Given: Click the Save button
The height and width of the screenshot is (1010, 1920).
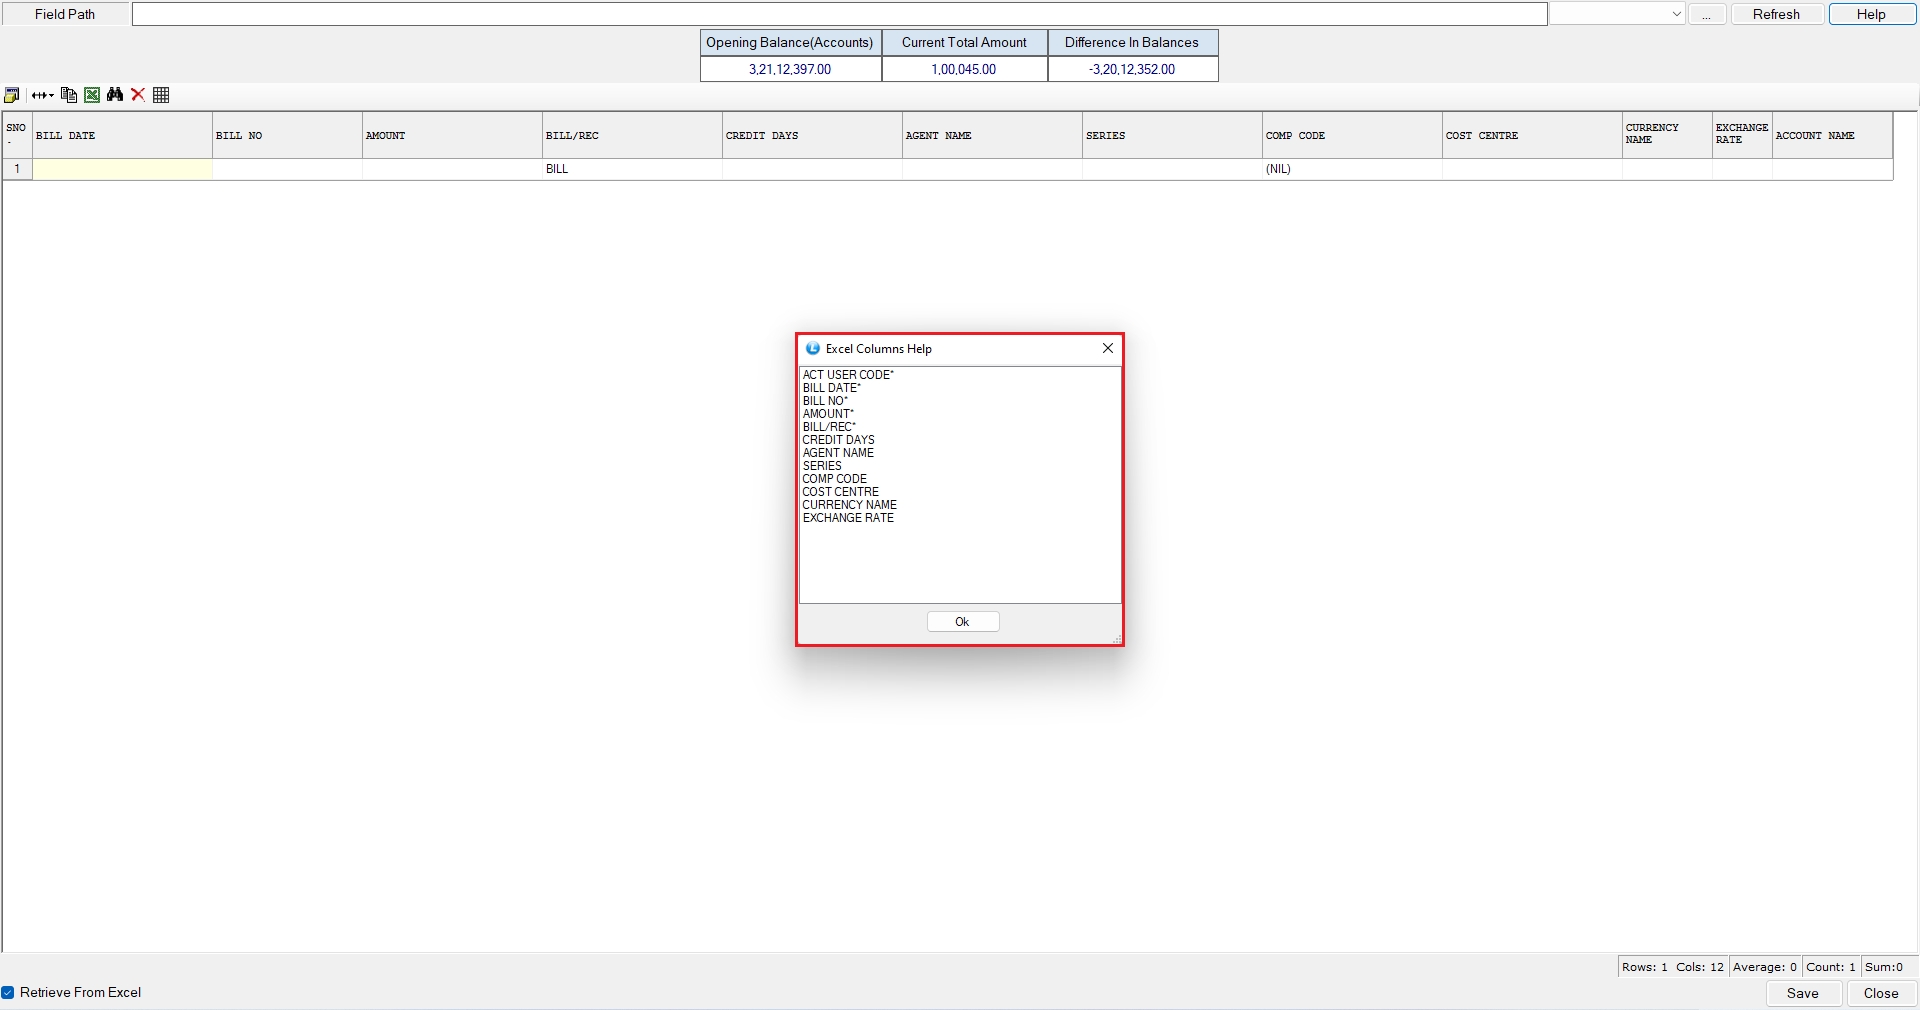Looking at the screenshot, I should (1802, 993).
